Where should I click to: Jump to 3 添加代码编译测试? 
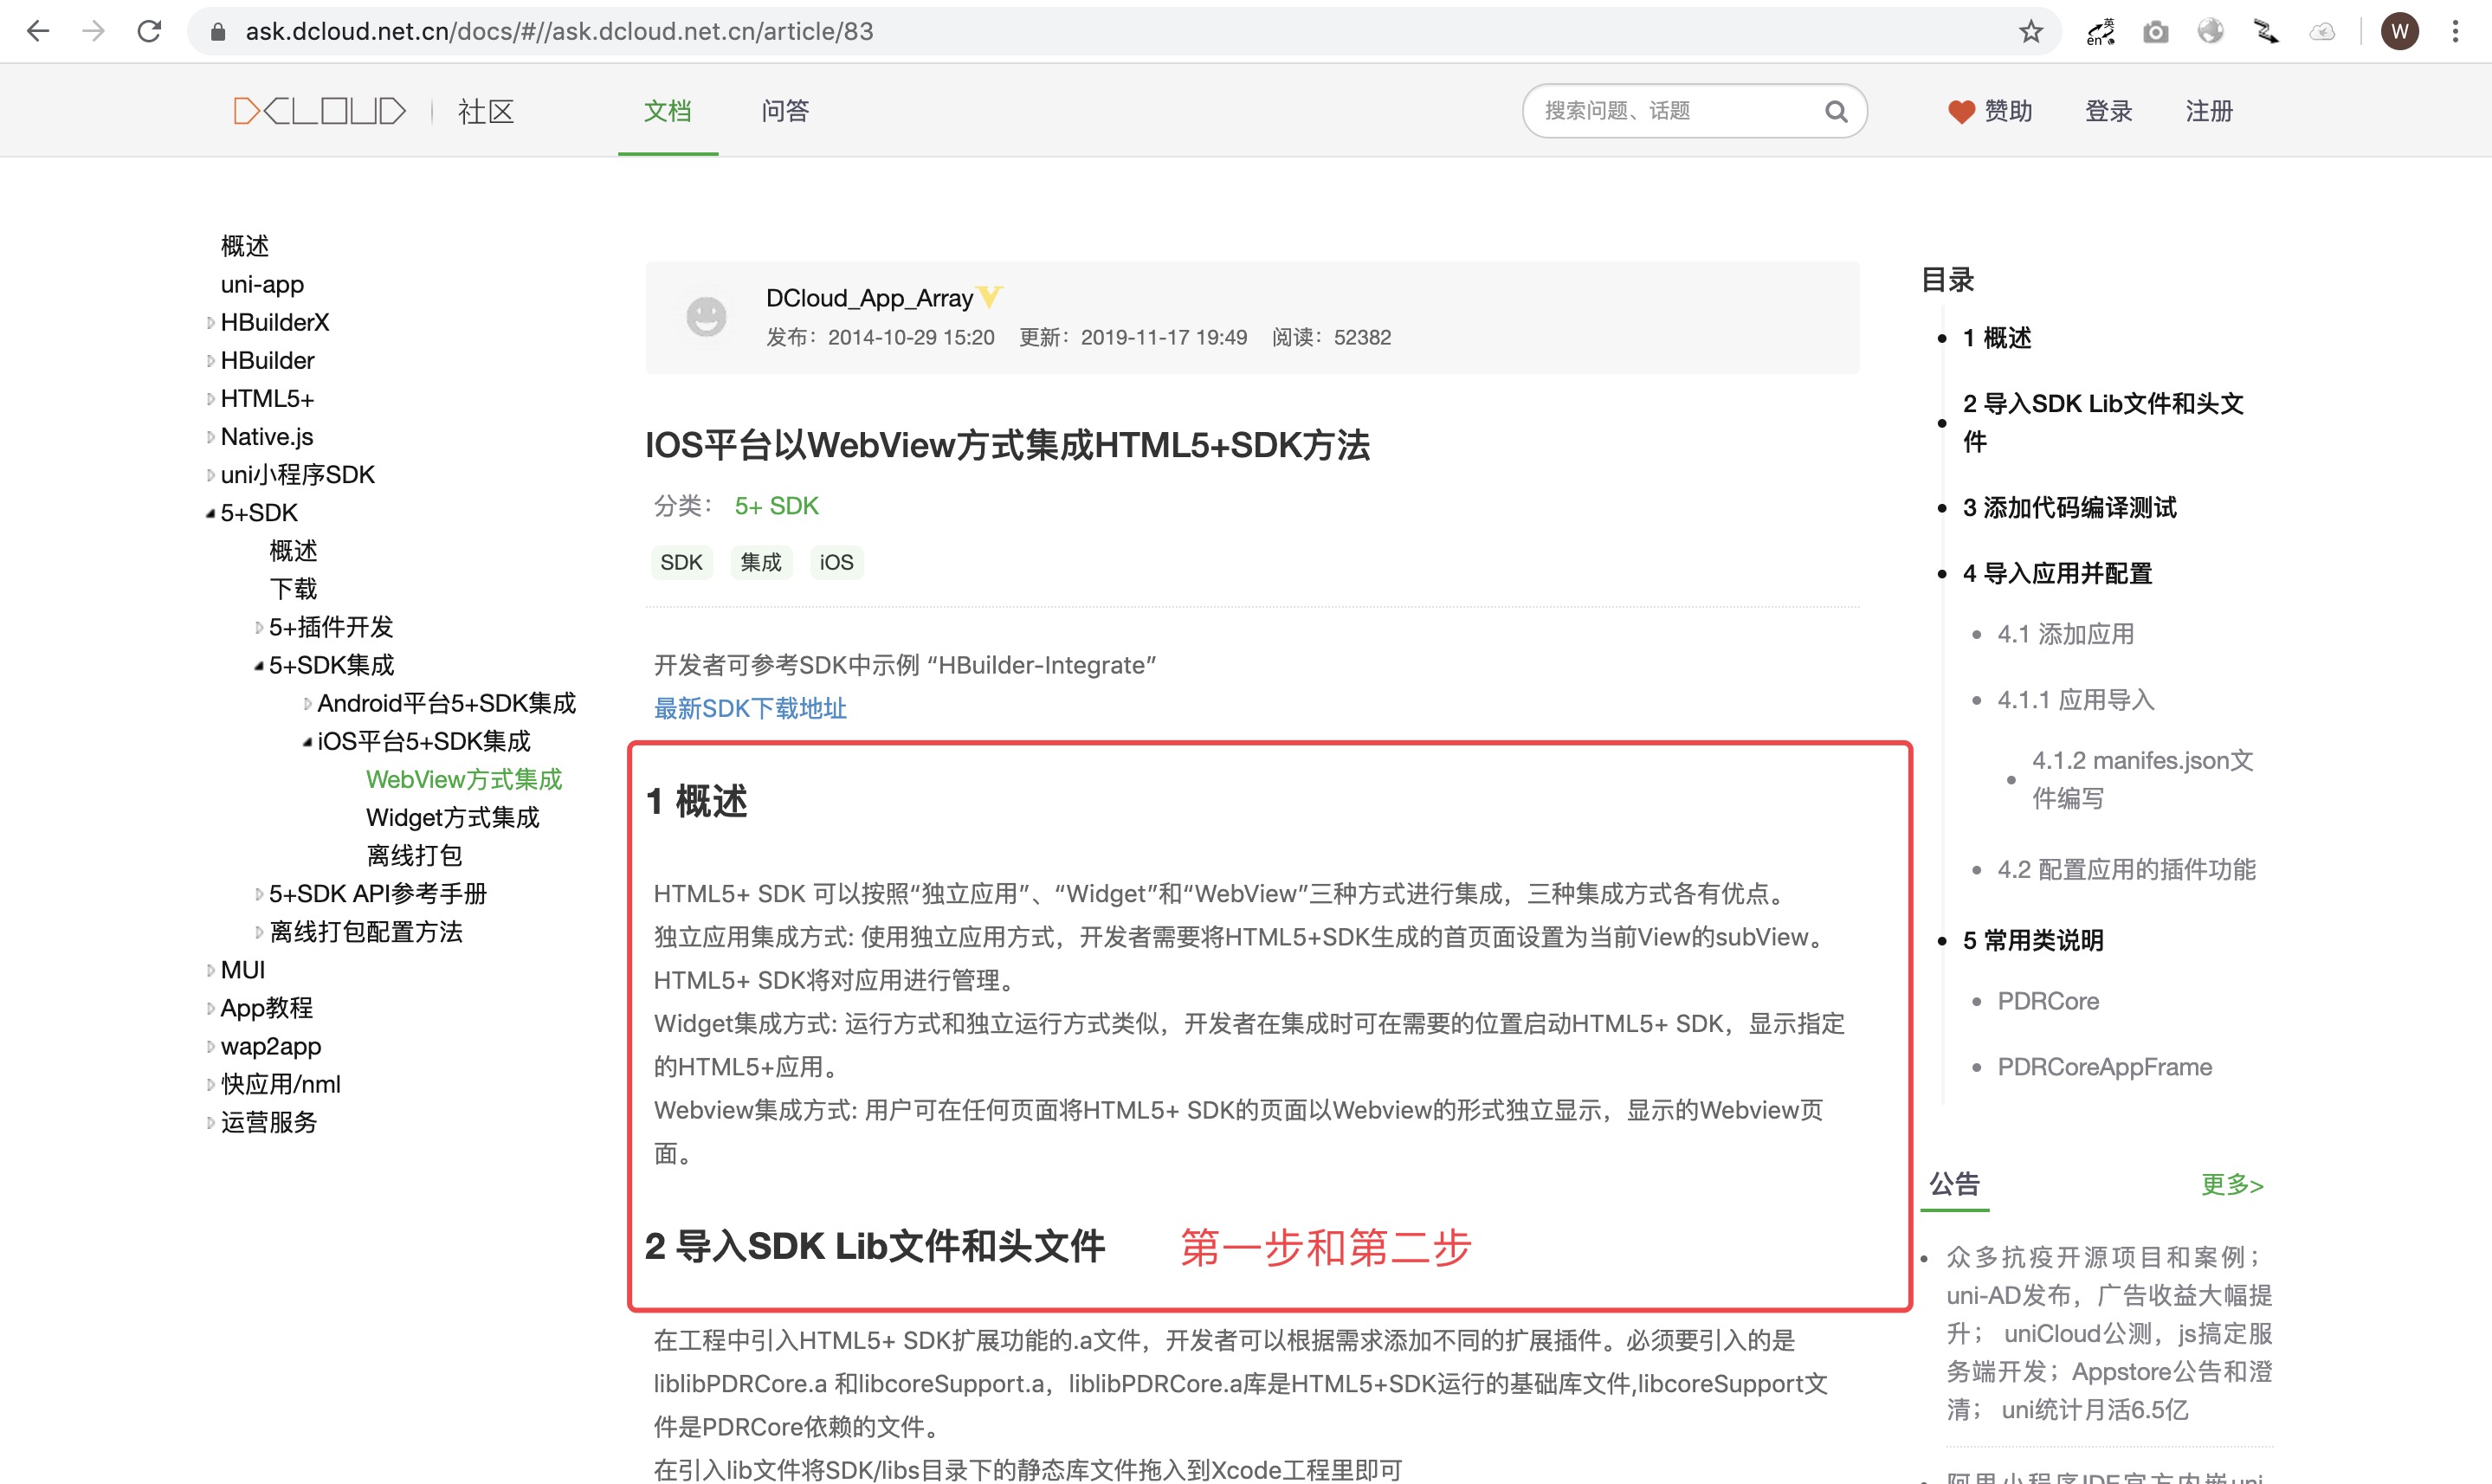[x=2069, y=508]
